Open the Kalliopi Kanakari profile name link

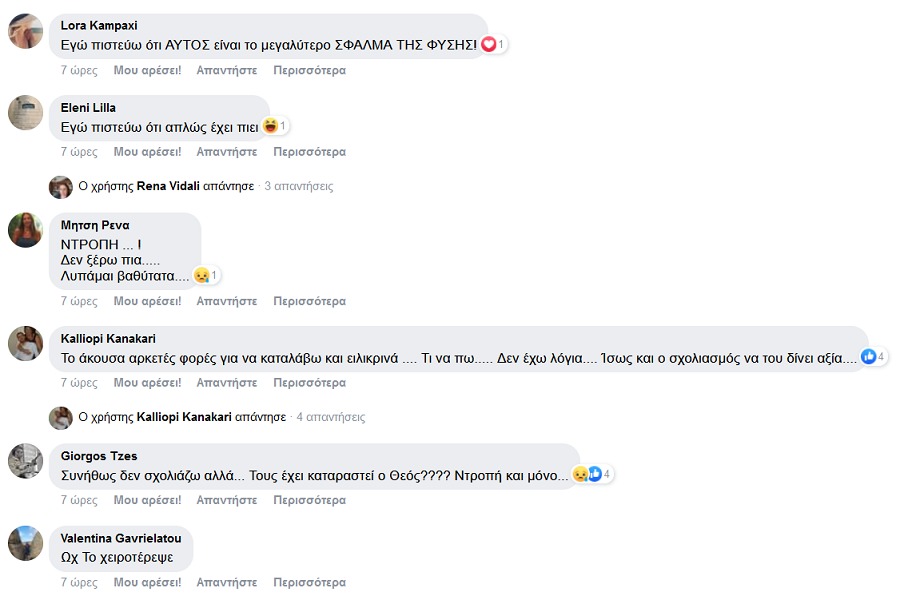click(x=108, y=339)
